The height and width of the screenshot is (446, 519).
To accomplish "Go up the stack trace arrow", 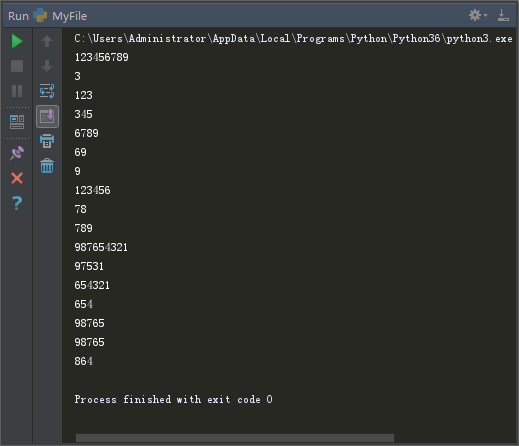I will pyautogui.click(x=47, y=41).
